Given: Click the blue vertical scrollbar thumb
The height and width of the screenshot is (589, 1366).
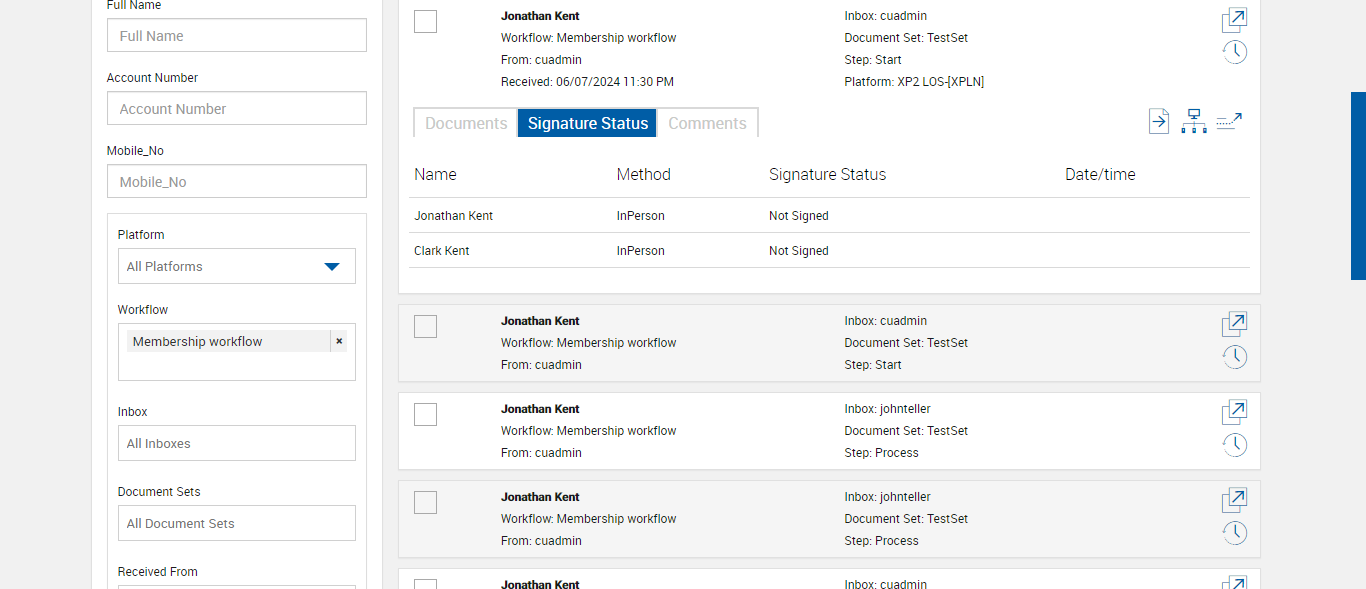Looking at the screenshot, I should click(x=1358, y=186).
